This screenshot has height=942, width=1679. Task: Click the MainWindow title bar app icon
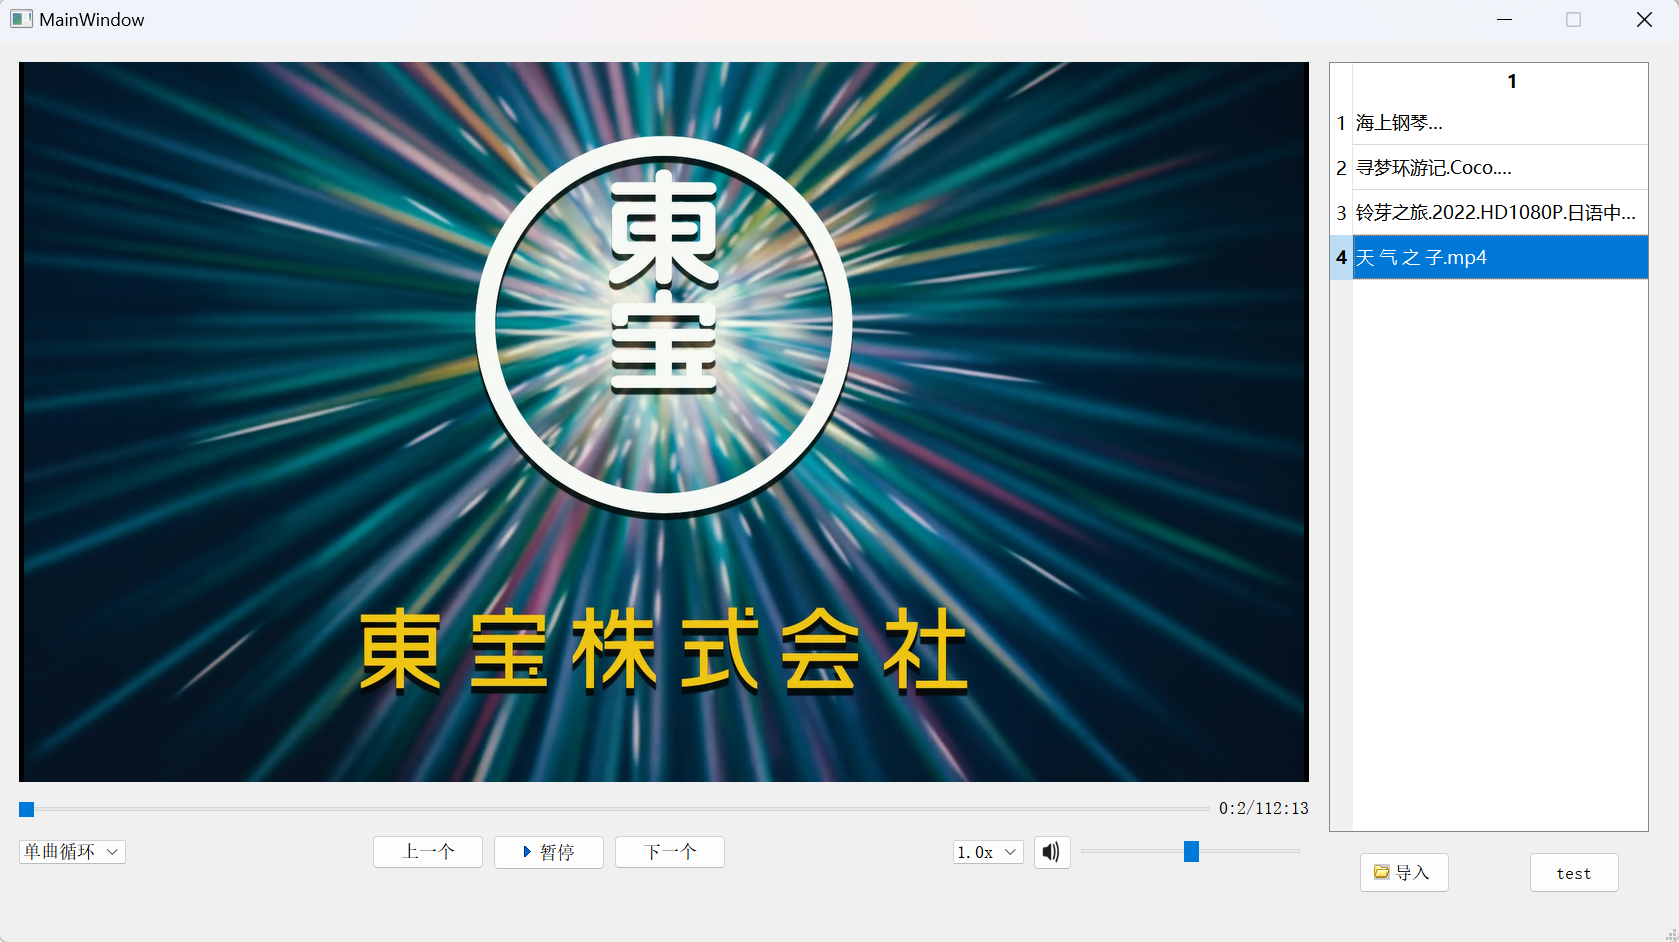(x=21, y=19)
